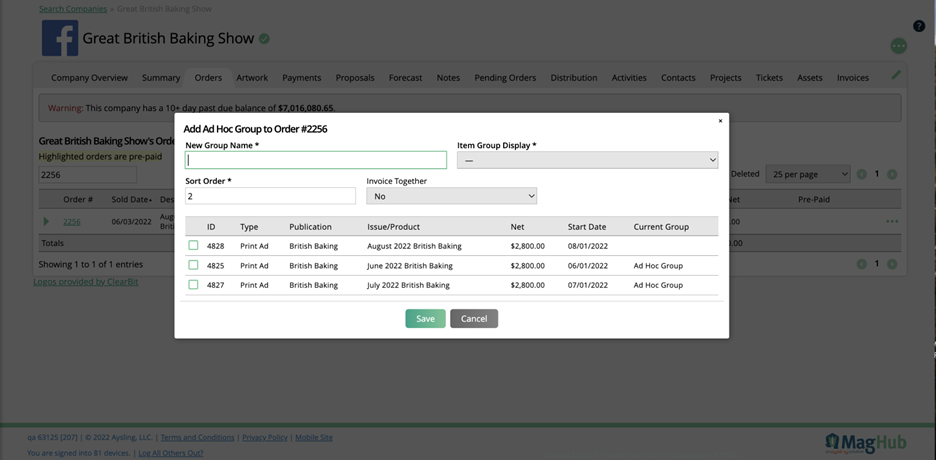The image size is (936, 460).
Task: Open the Item Group Display dropdown
Action: (x=587, y=160)
